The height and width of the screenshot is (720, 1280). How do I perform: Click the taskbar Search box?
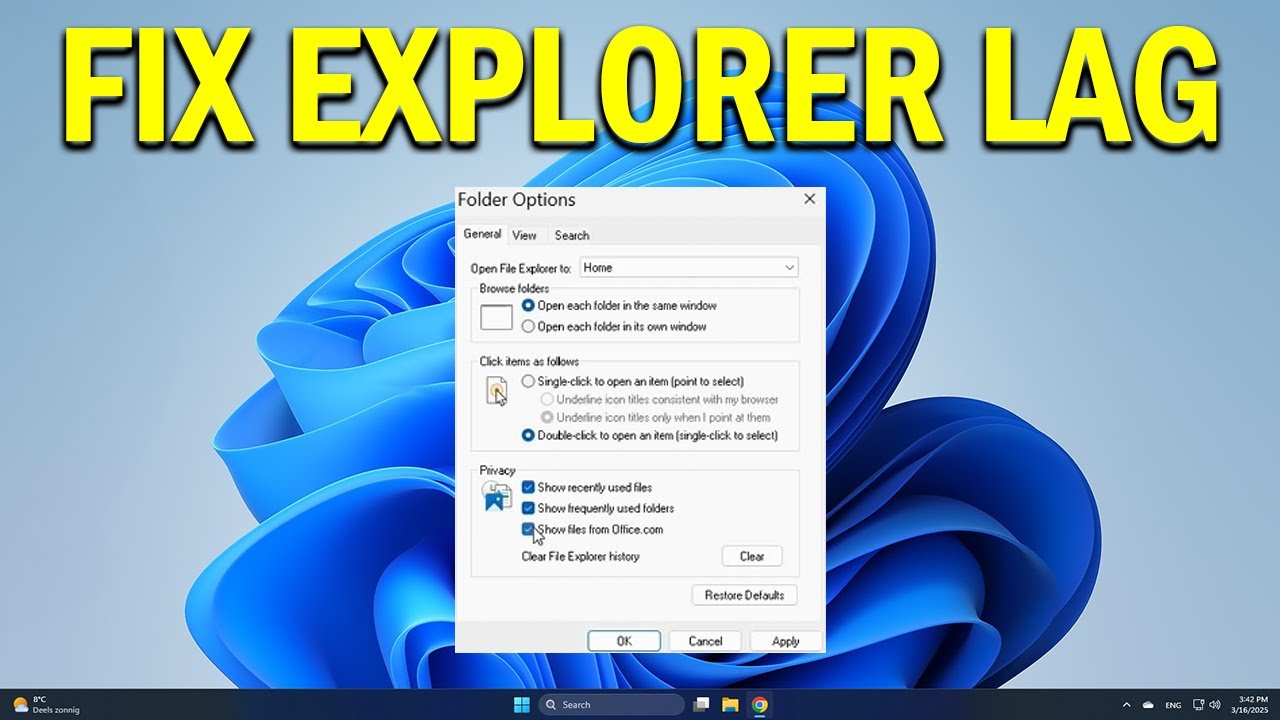pos(611,705)
